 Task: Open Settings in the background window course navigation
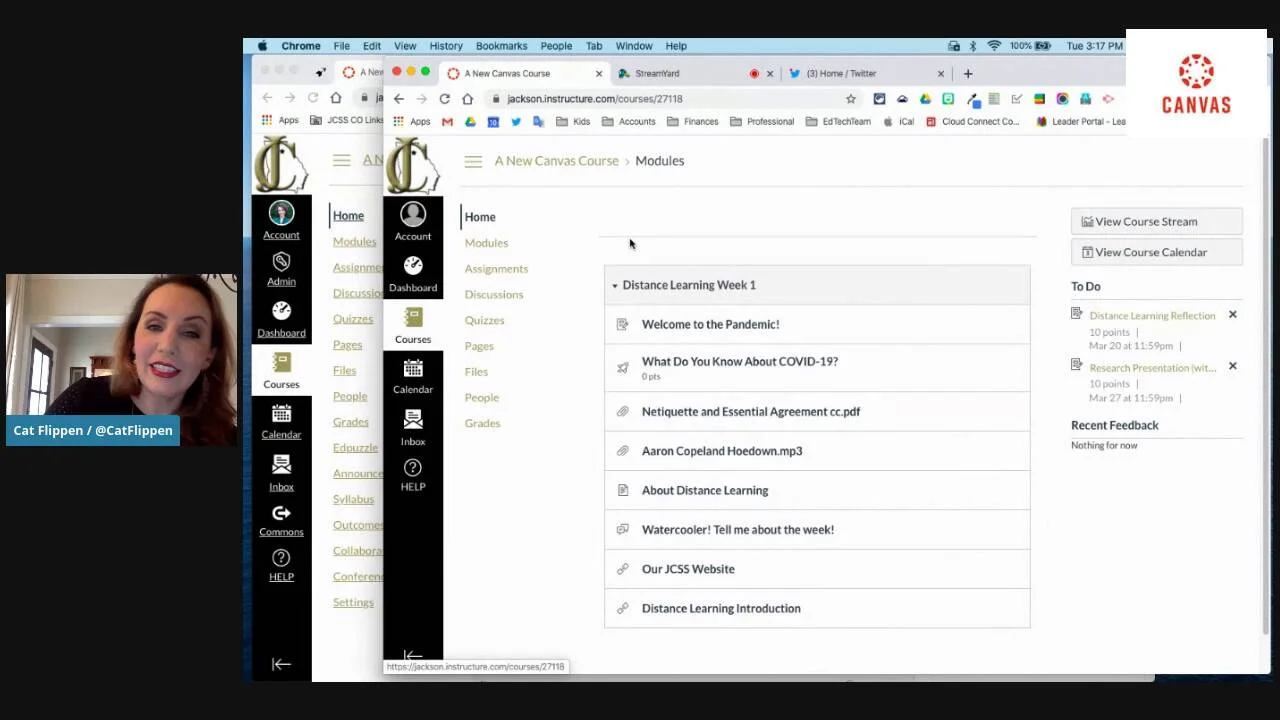coord(353,603)
